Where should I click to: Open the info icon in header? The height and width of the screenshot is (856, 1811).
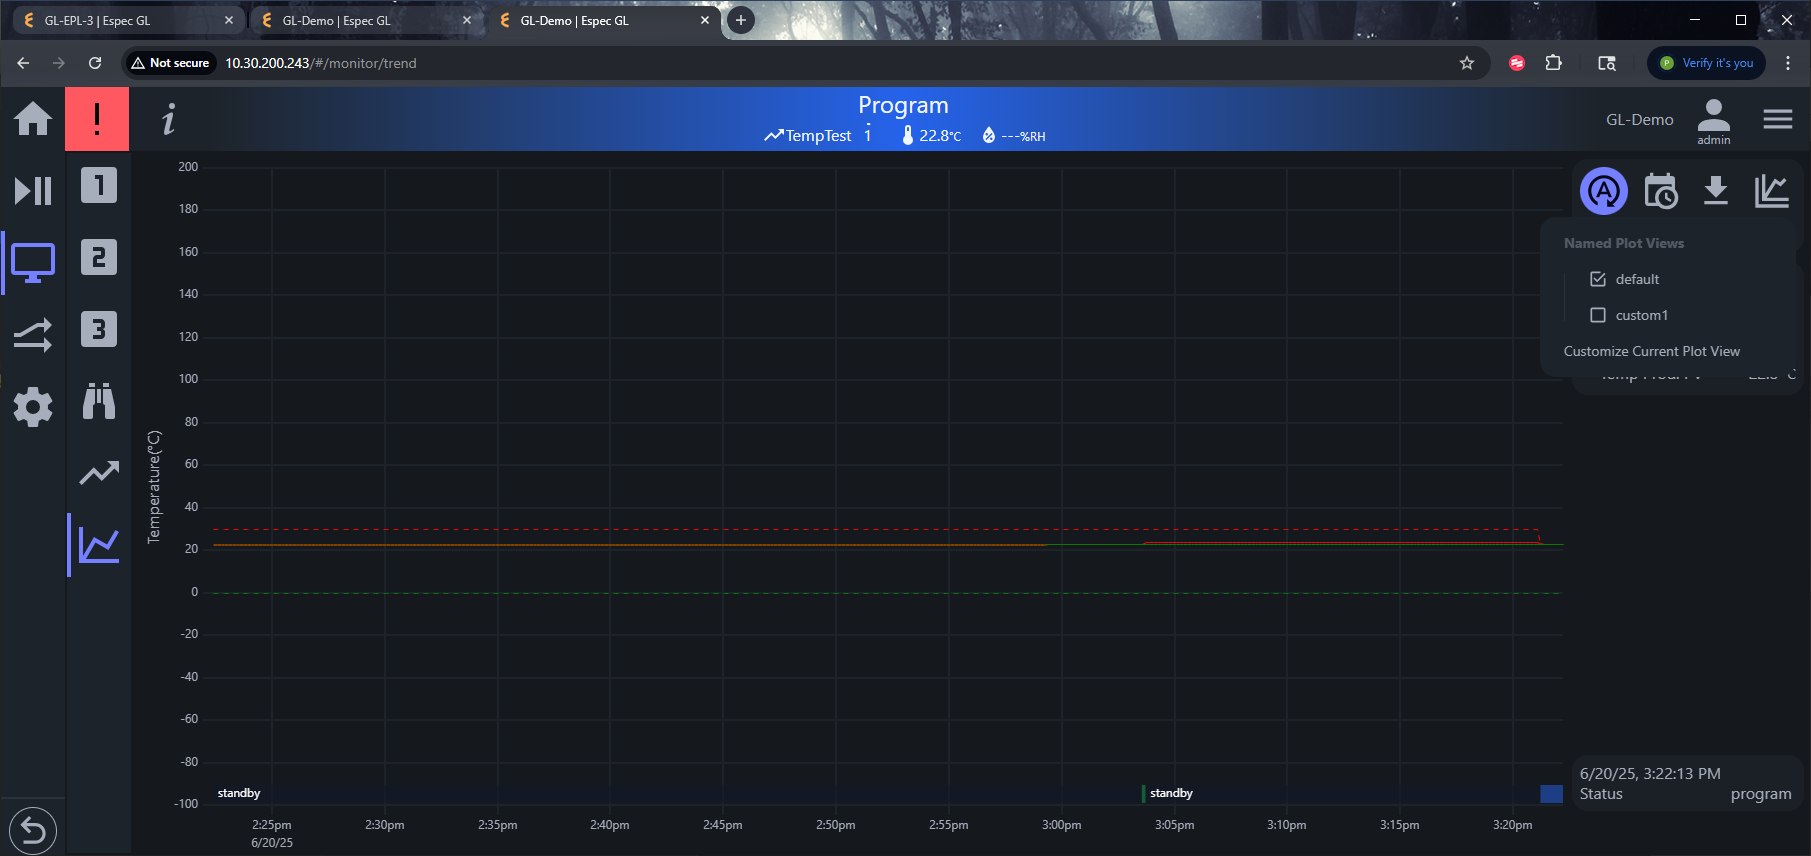pos(169,119)
